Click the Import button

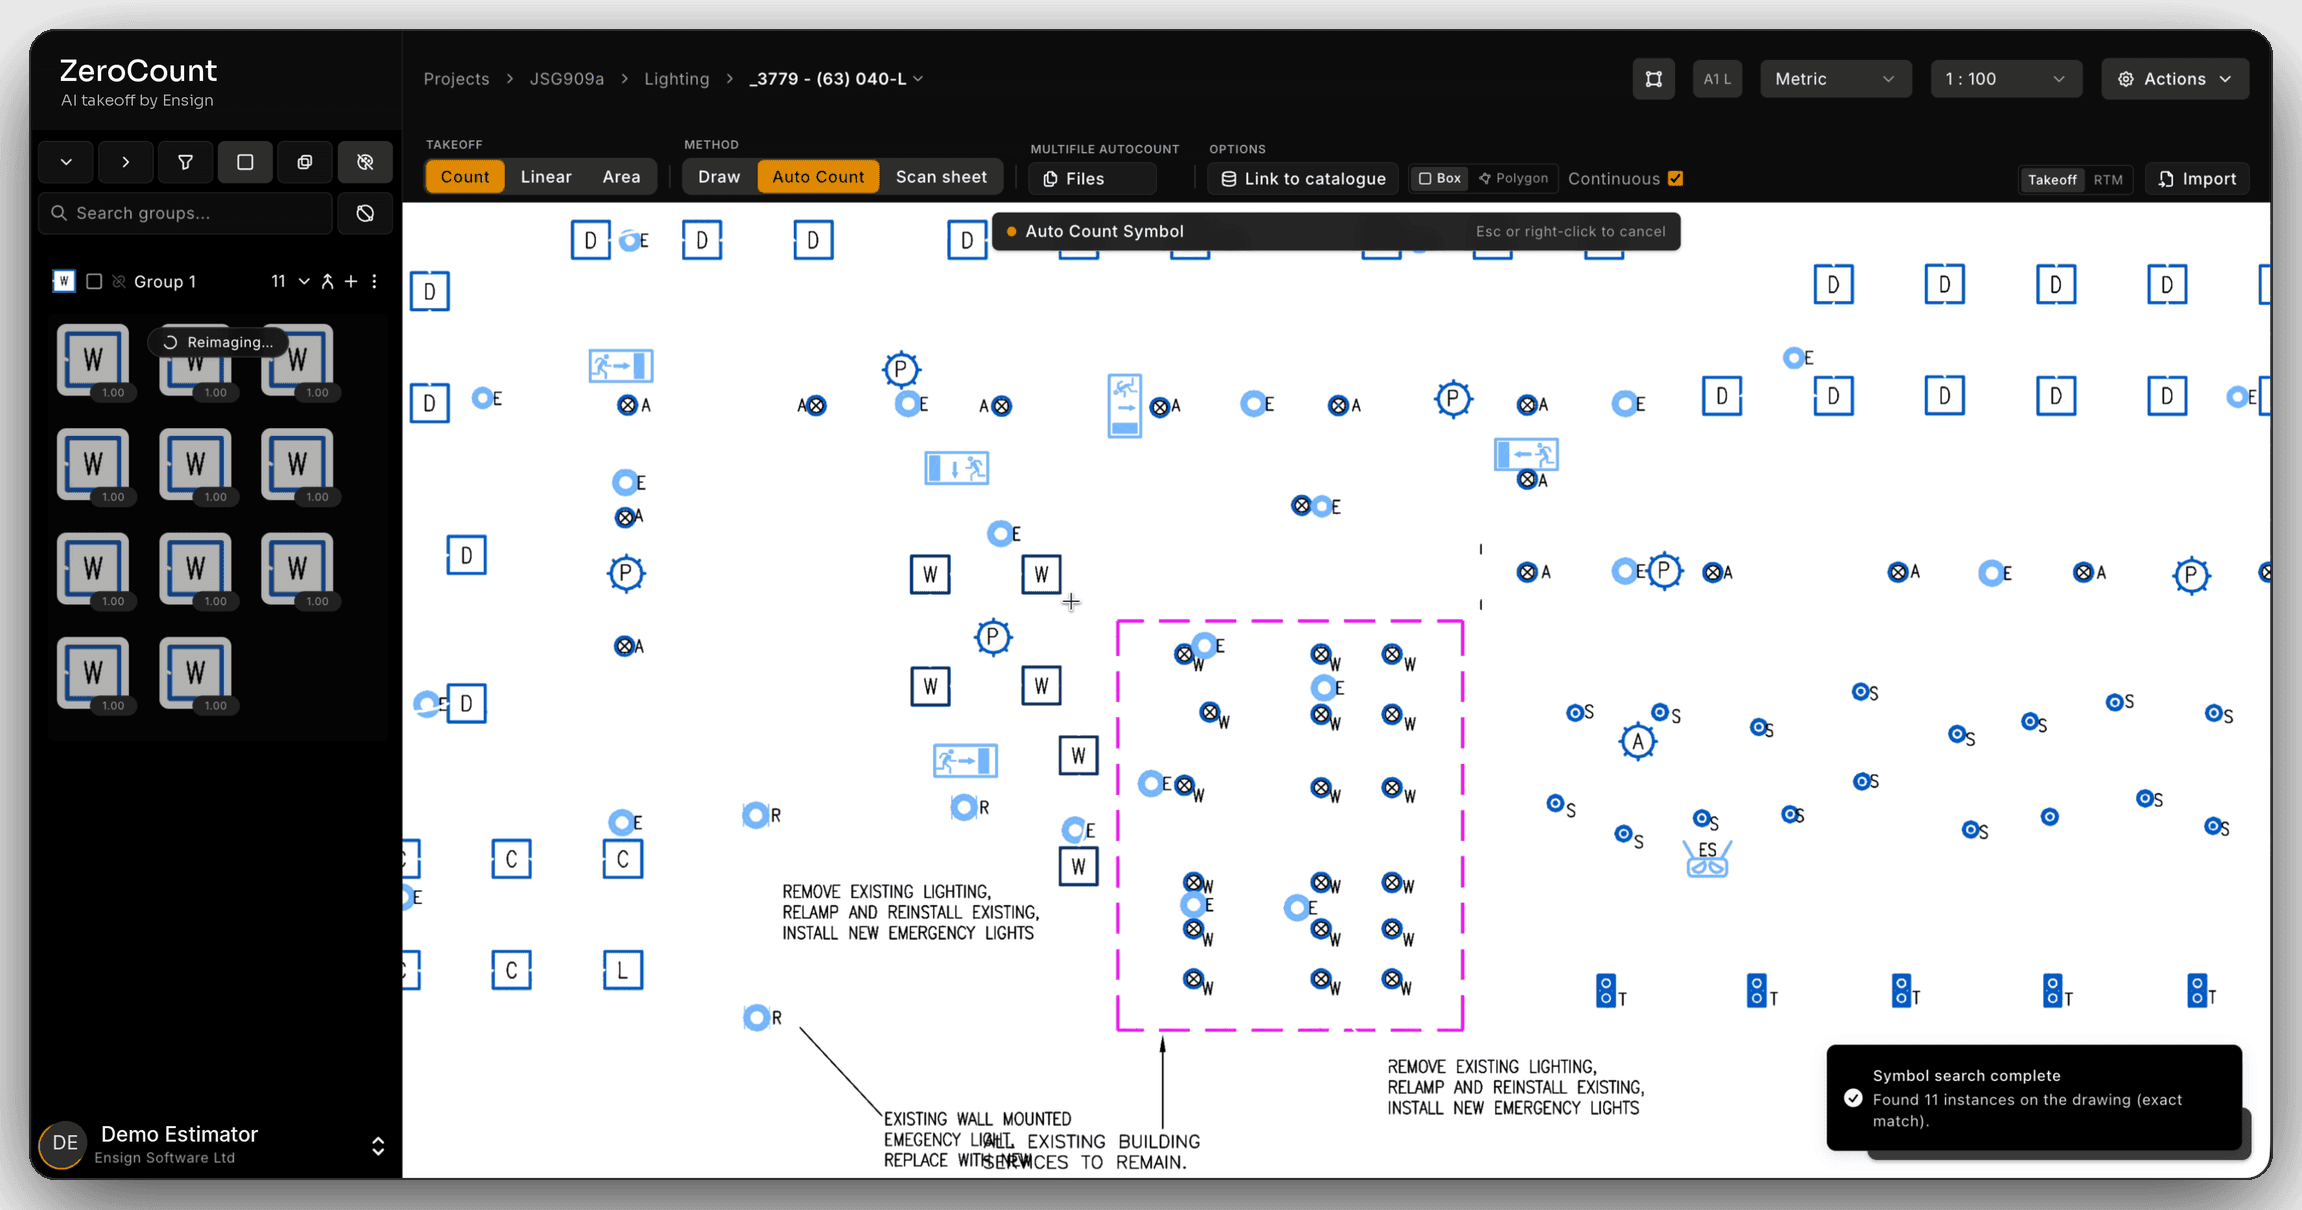click(x=2197, y=179)
